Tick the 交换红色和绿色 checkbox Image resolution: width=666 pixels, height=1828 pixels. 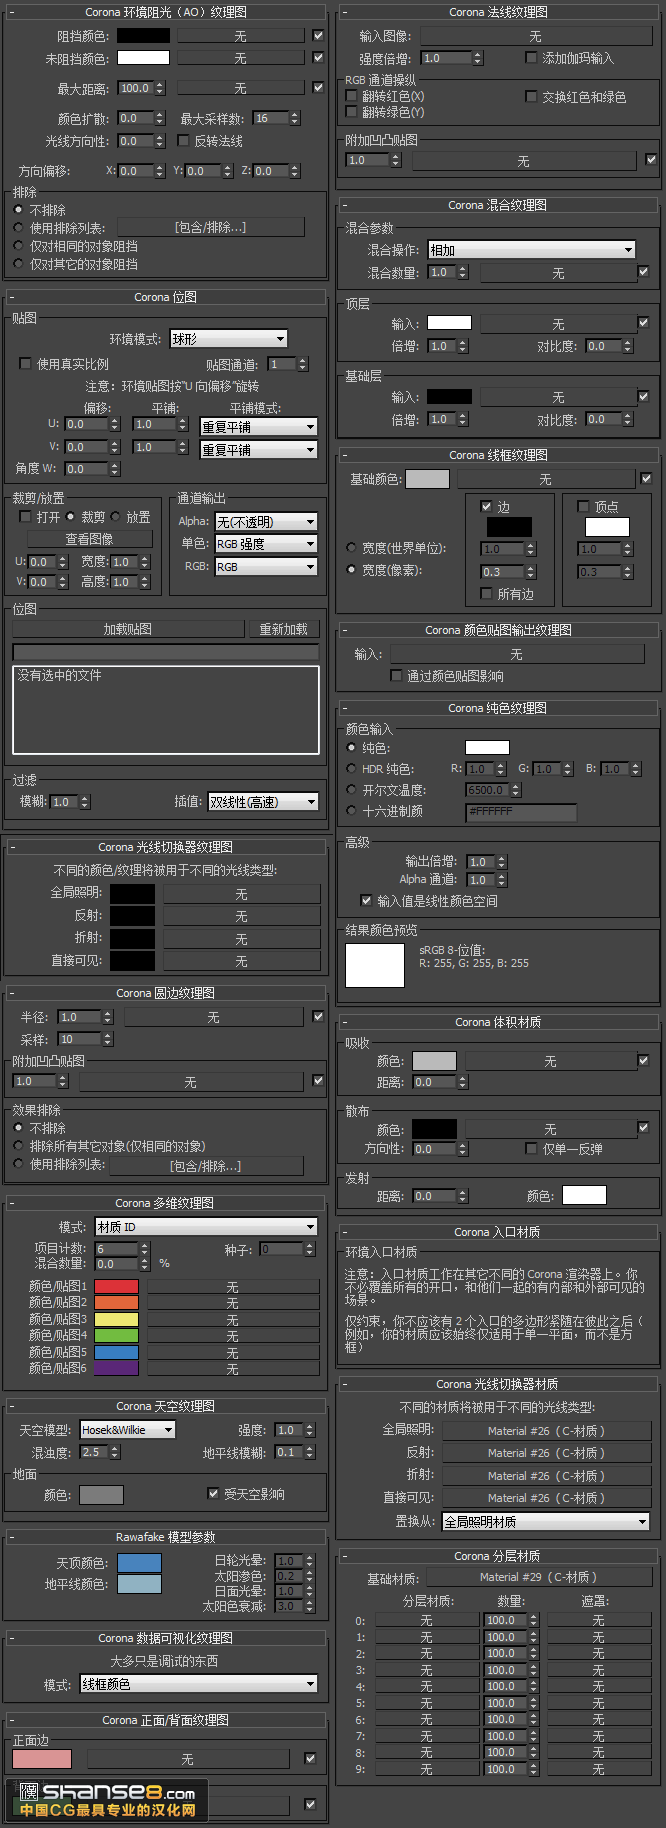point(532,97)
